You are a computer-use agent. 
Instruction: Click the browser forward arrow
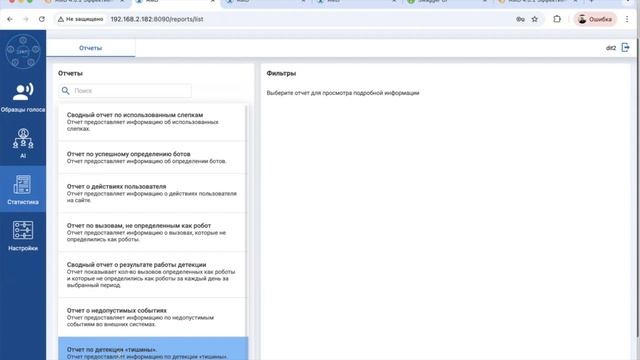tap(26, 19)
